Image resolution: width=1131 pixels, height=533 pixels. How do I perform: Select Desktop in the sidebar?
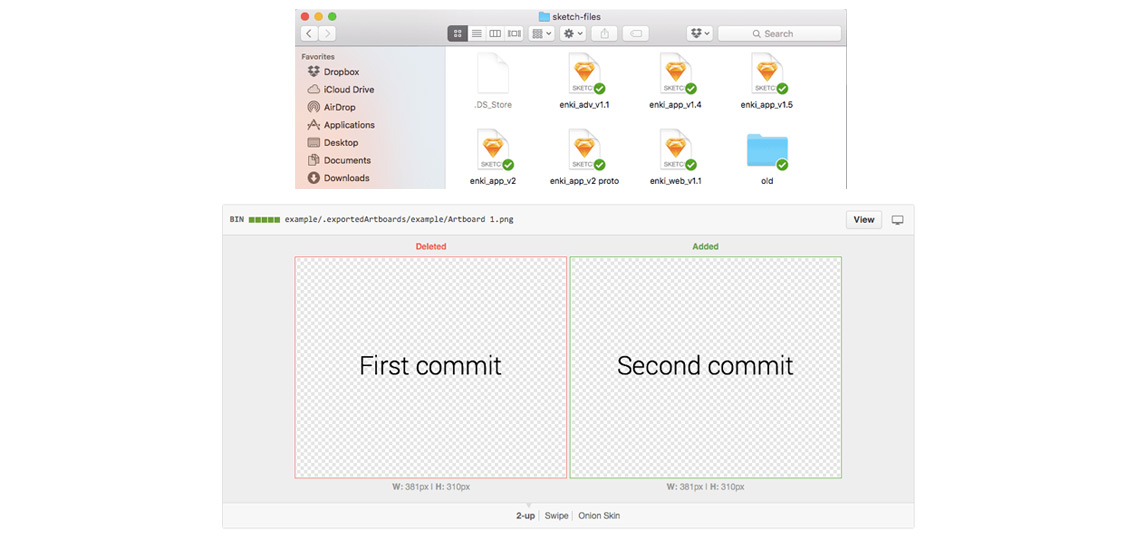(333, 143)
